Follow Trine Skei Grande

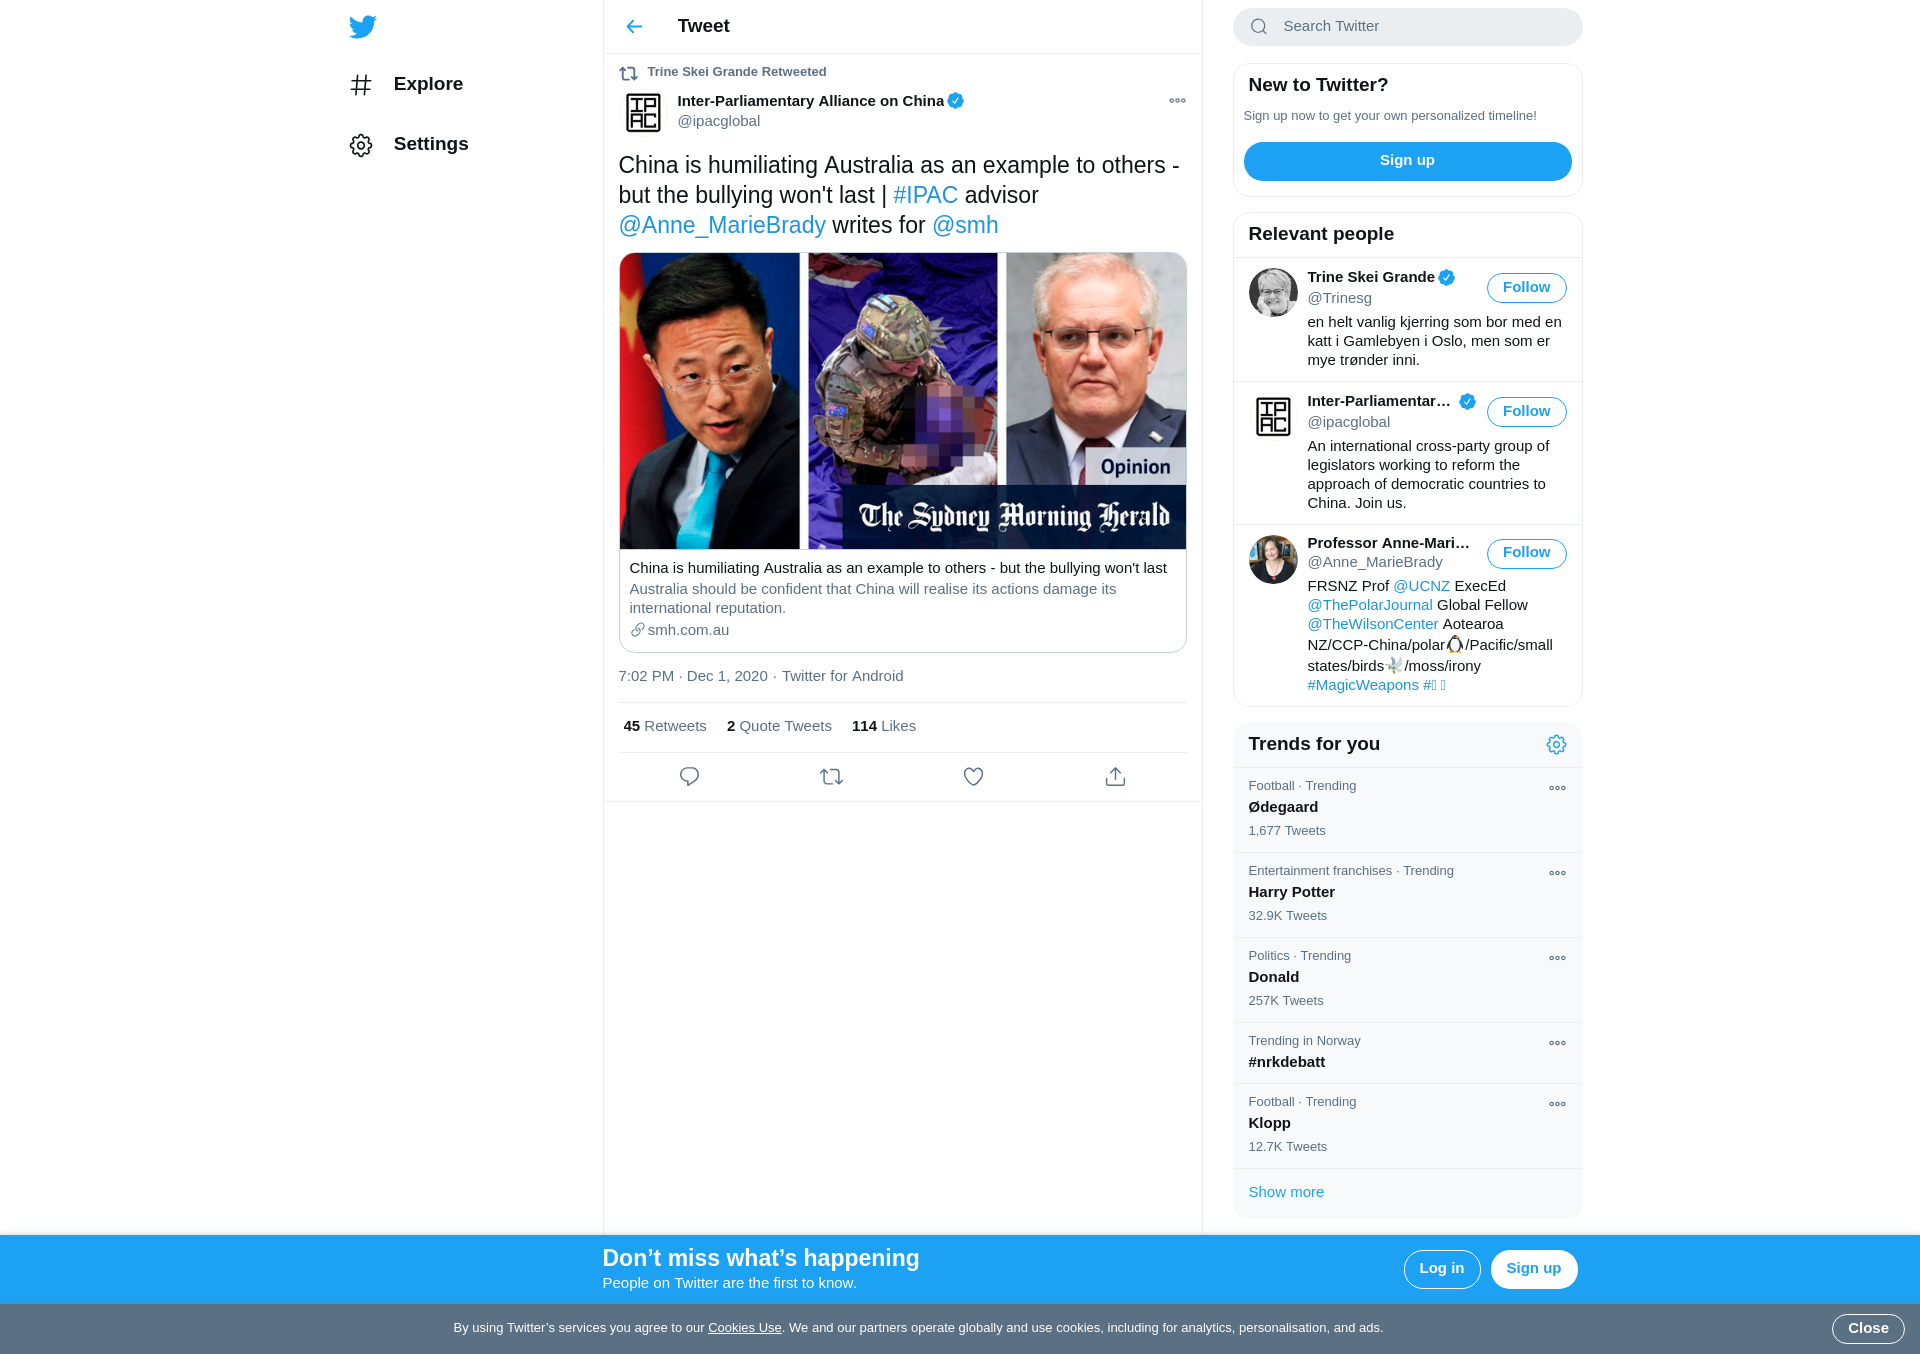point(1526,288)
